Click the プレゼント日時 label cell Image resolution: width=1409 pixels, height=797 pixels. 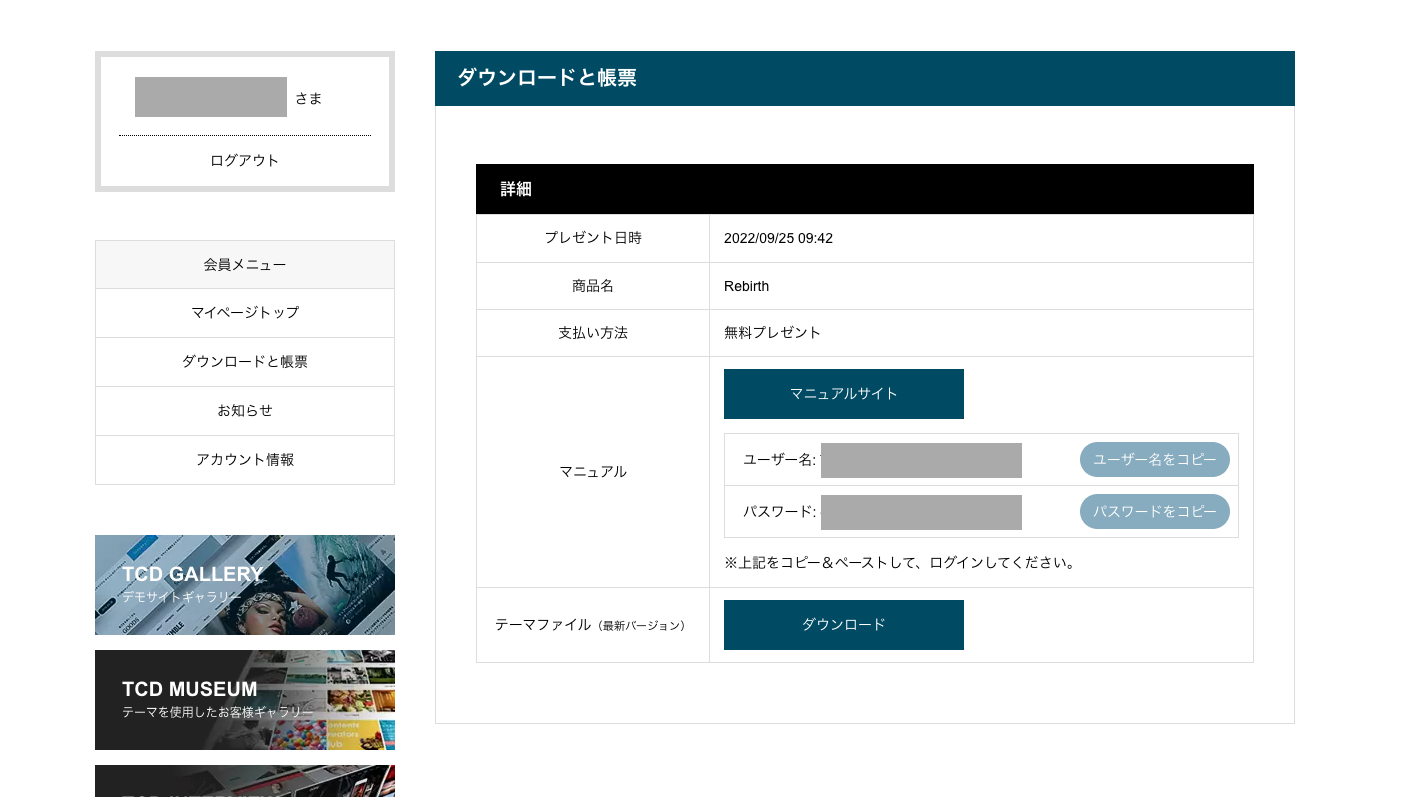pyautogui.click(x=593, y=238)
